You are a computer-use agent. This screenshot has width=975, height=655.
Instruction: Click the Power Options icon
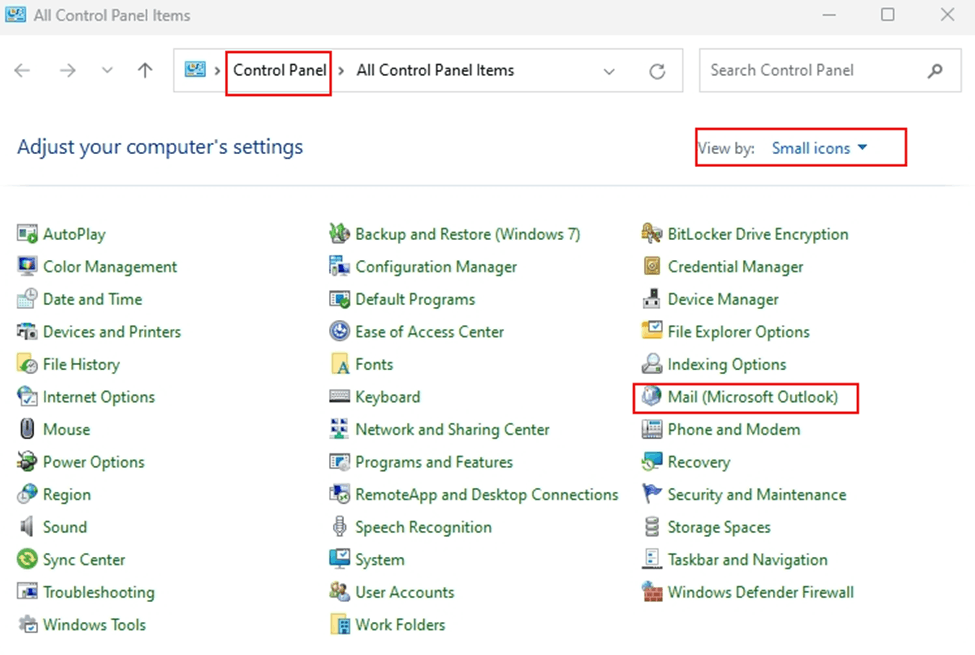tap(27, 462)
